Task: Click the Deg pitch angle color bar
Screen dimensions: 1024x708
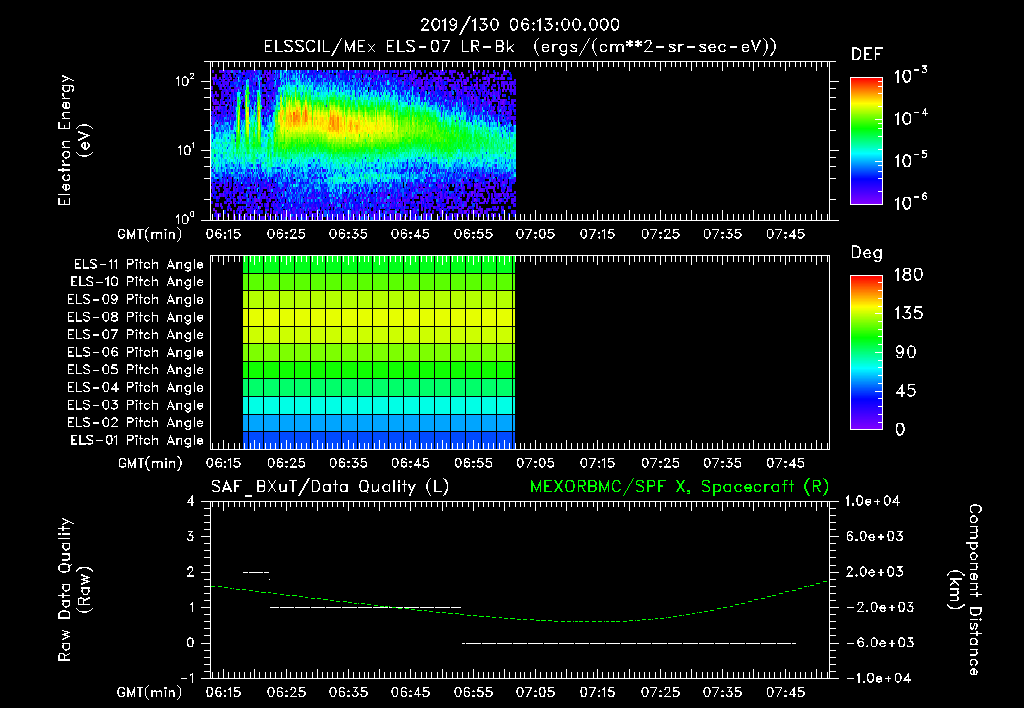Action: pos(866,352)
